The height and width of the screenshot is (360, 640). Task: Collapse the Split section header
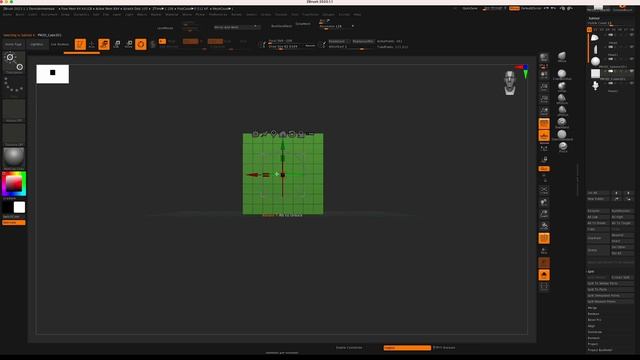click(591, 271)
